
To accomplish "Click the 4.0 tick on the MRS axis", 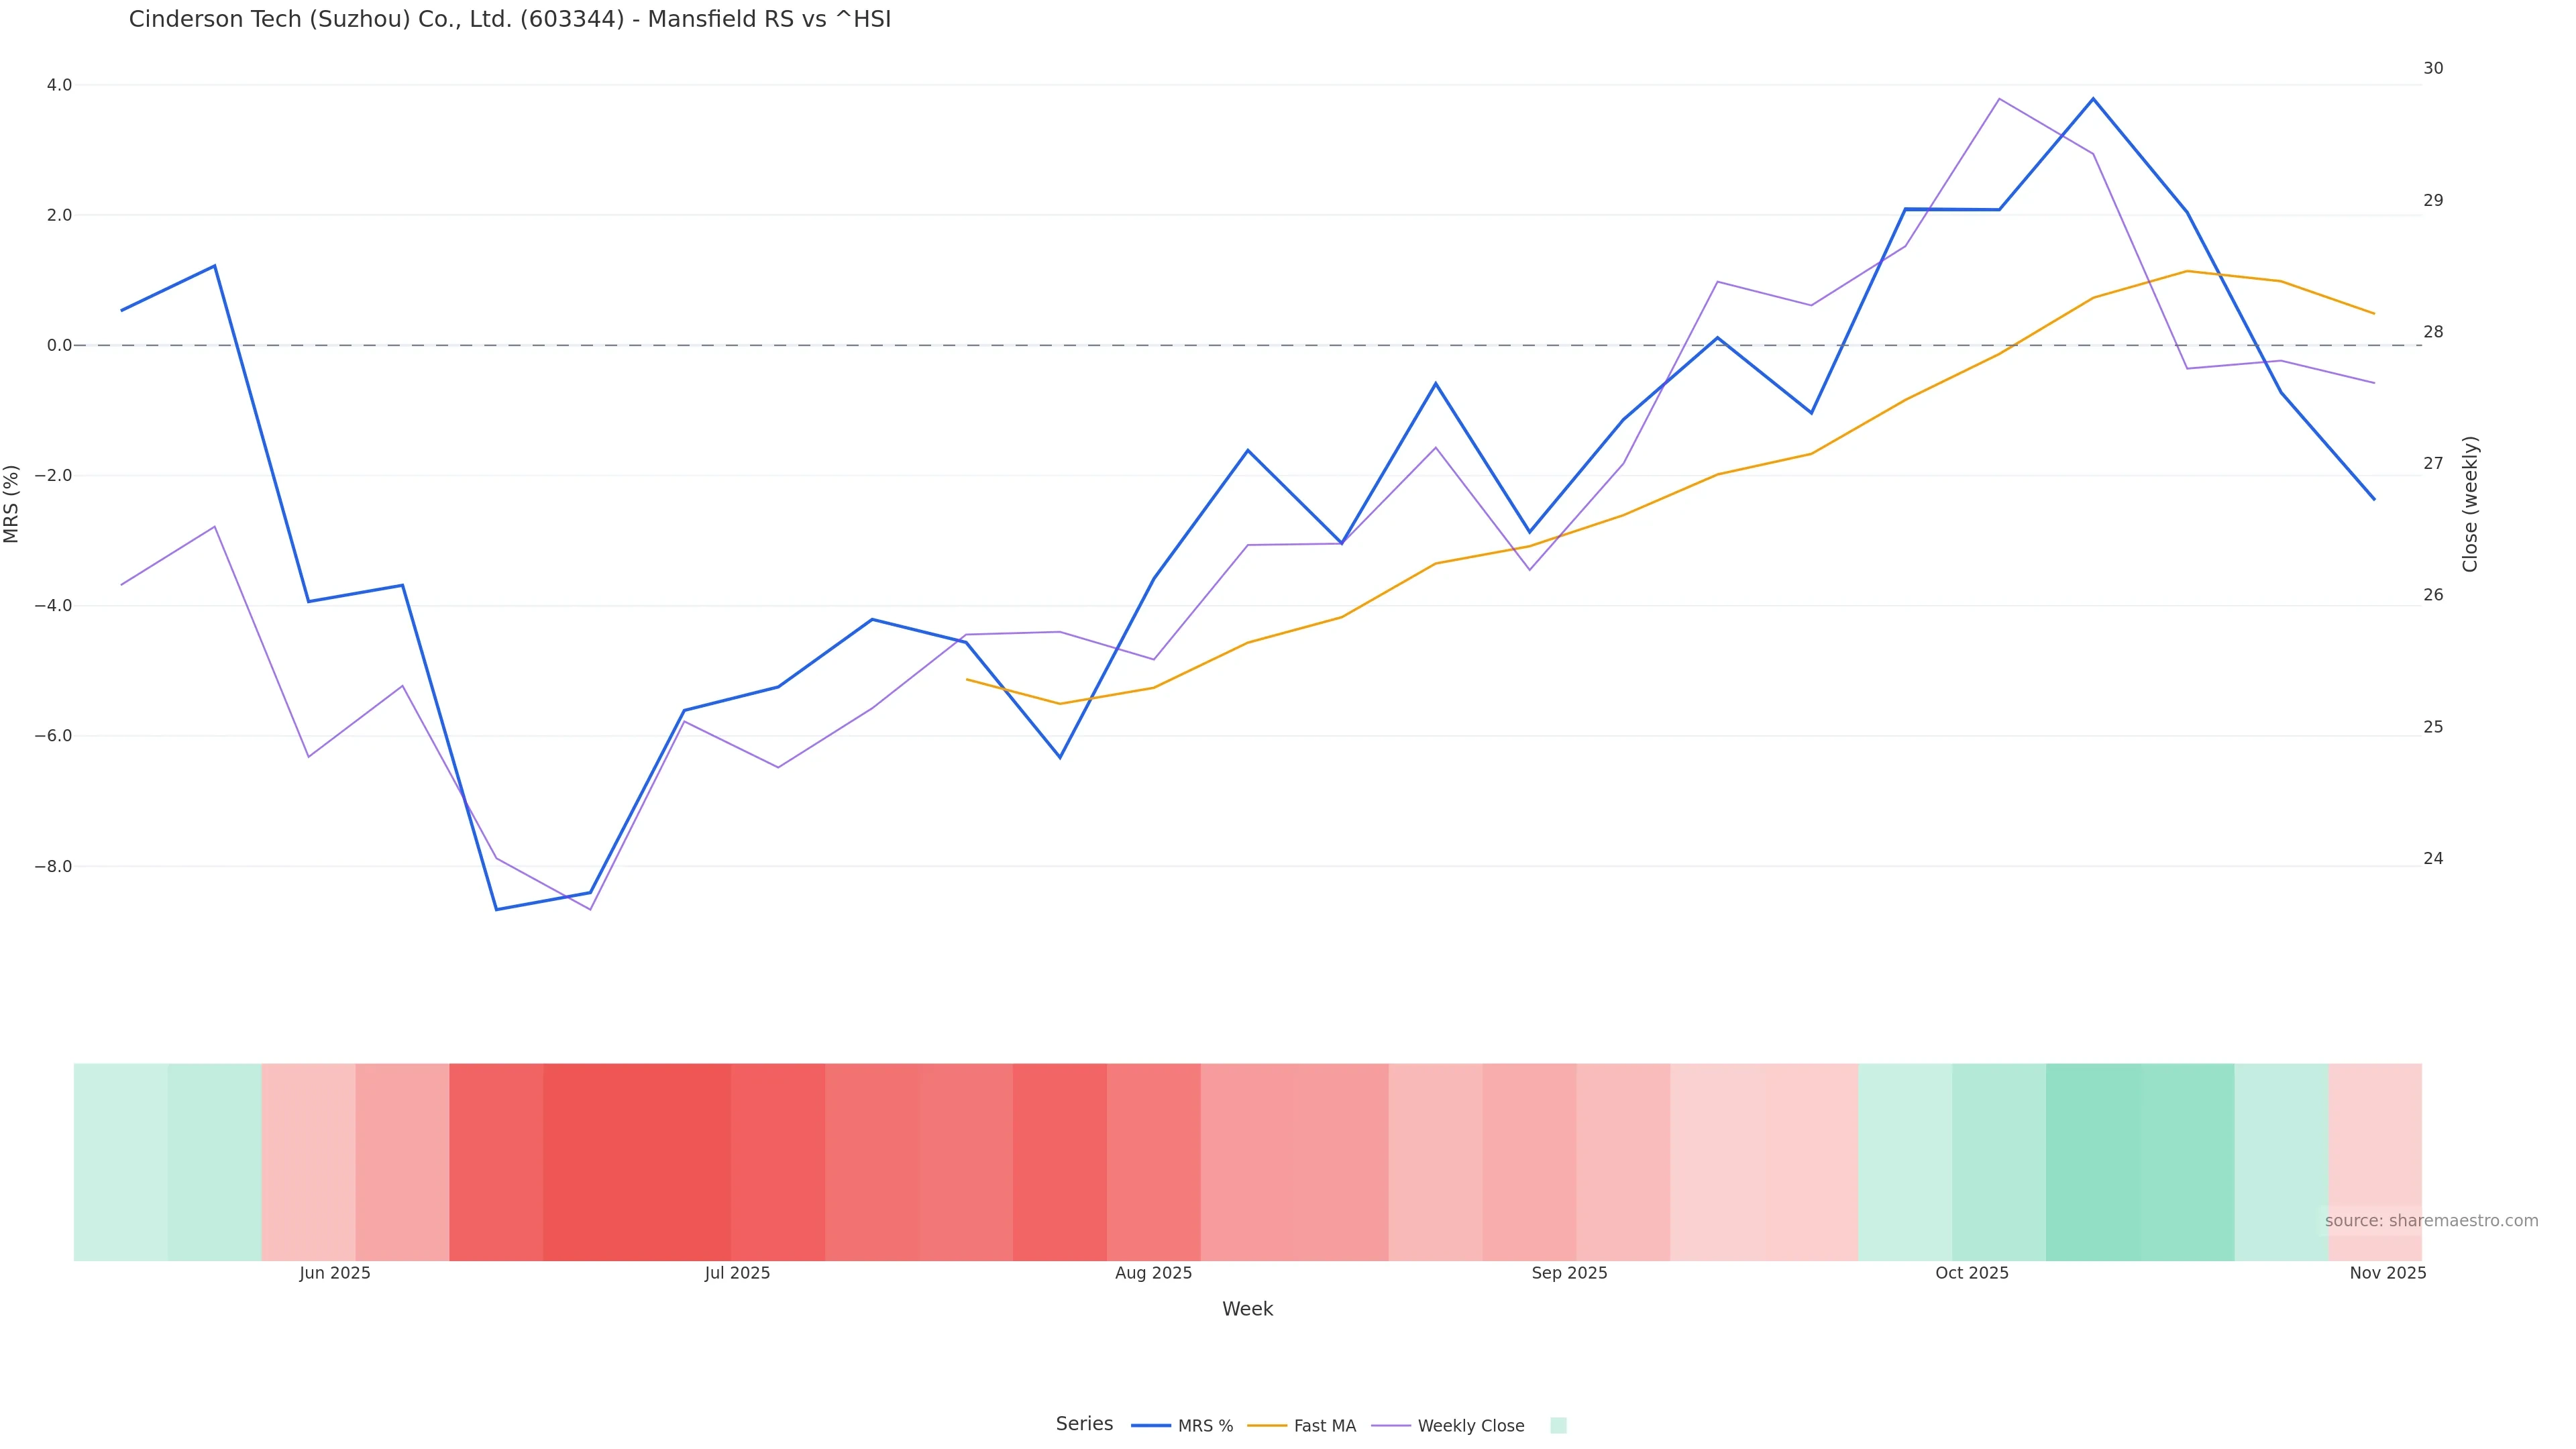I will click(x=59, y=85).
